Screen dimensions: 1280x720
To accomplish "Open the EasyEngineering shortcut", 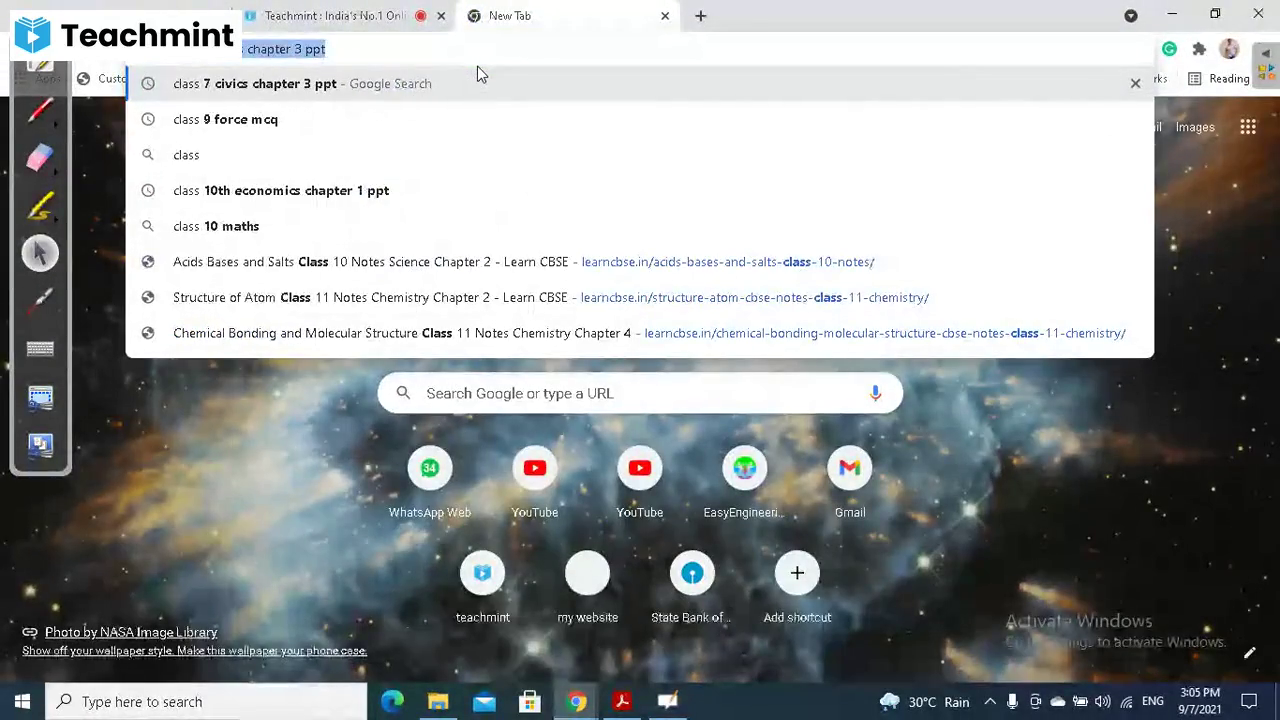I will [745, 484].
